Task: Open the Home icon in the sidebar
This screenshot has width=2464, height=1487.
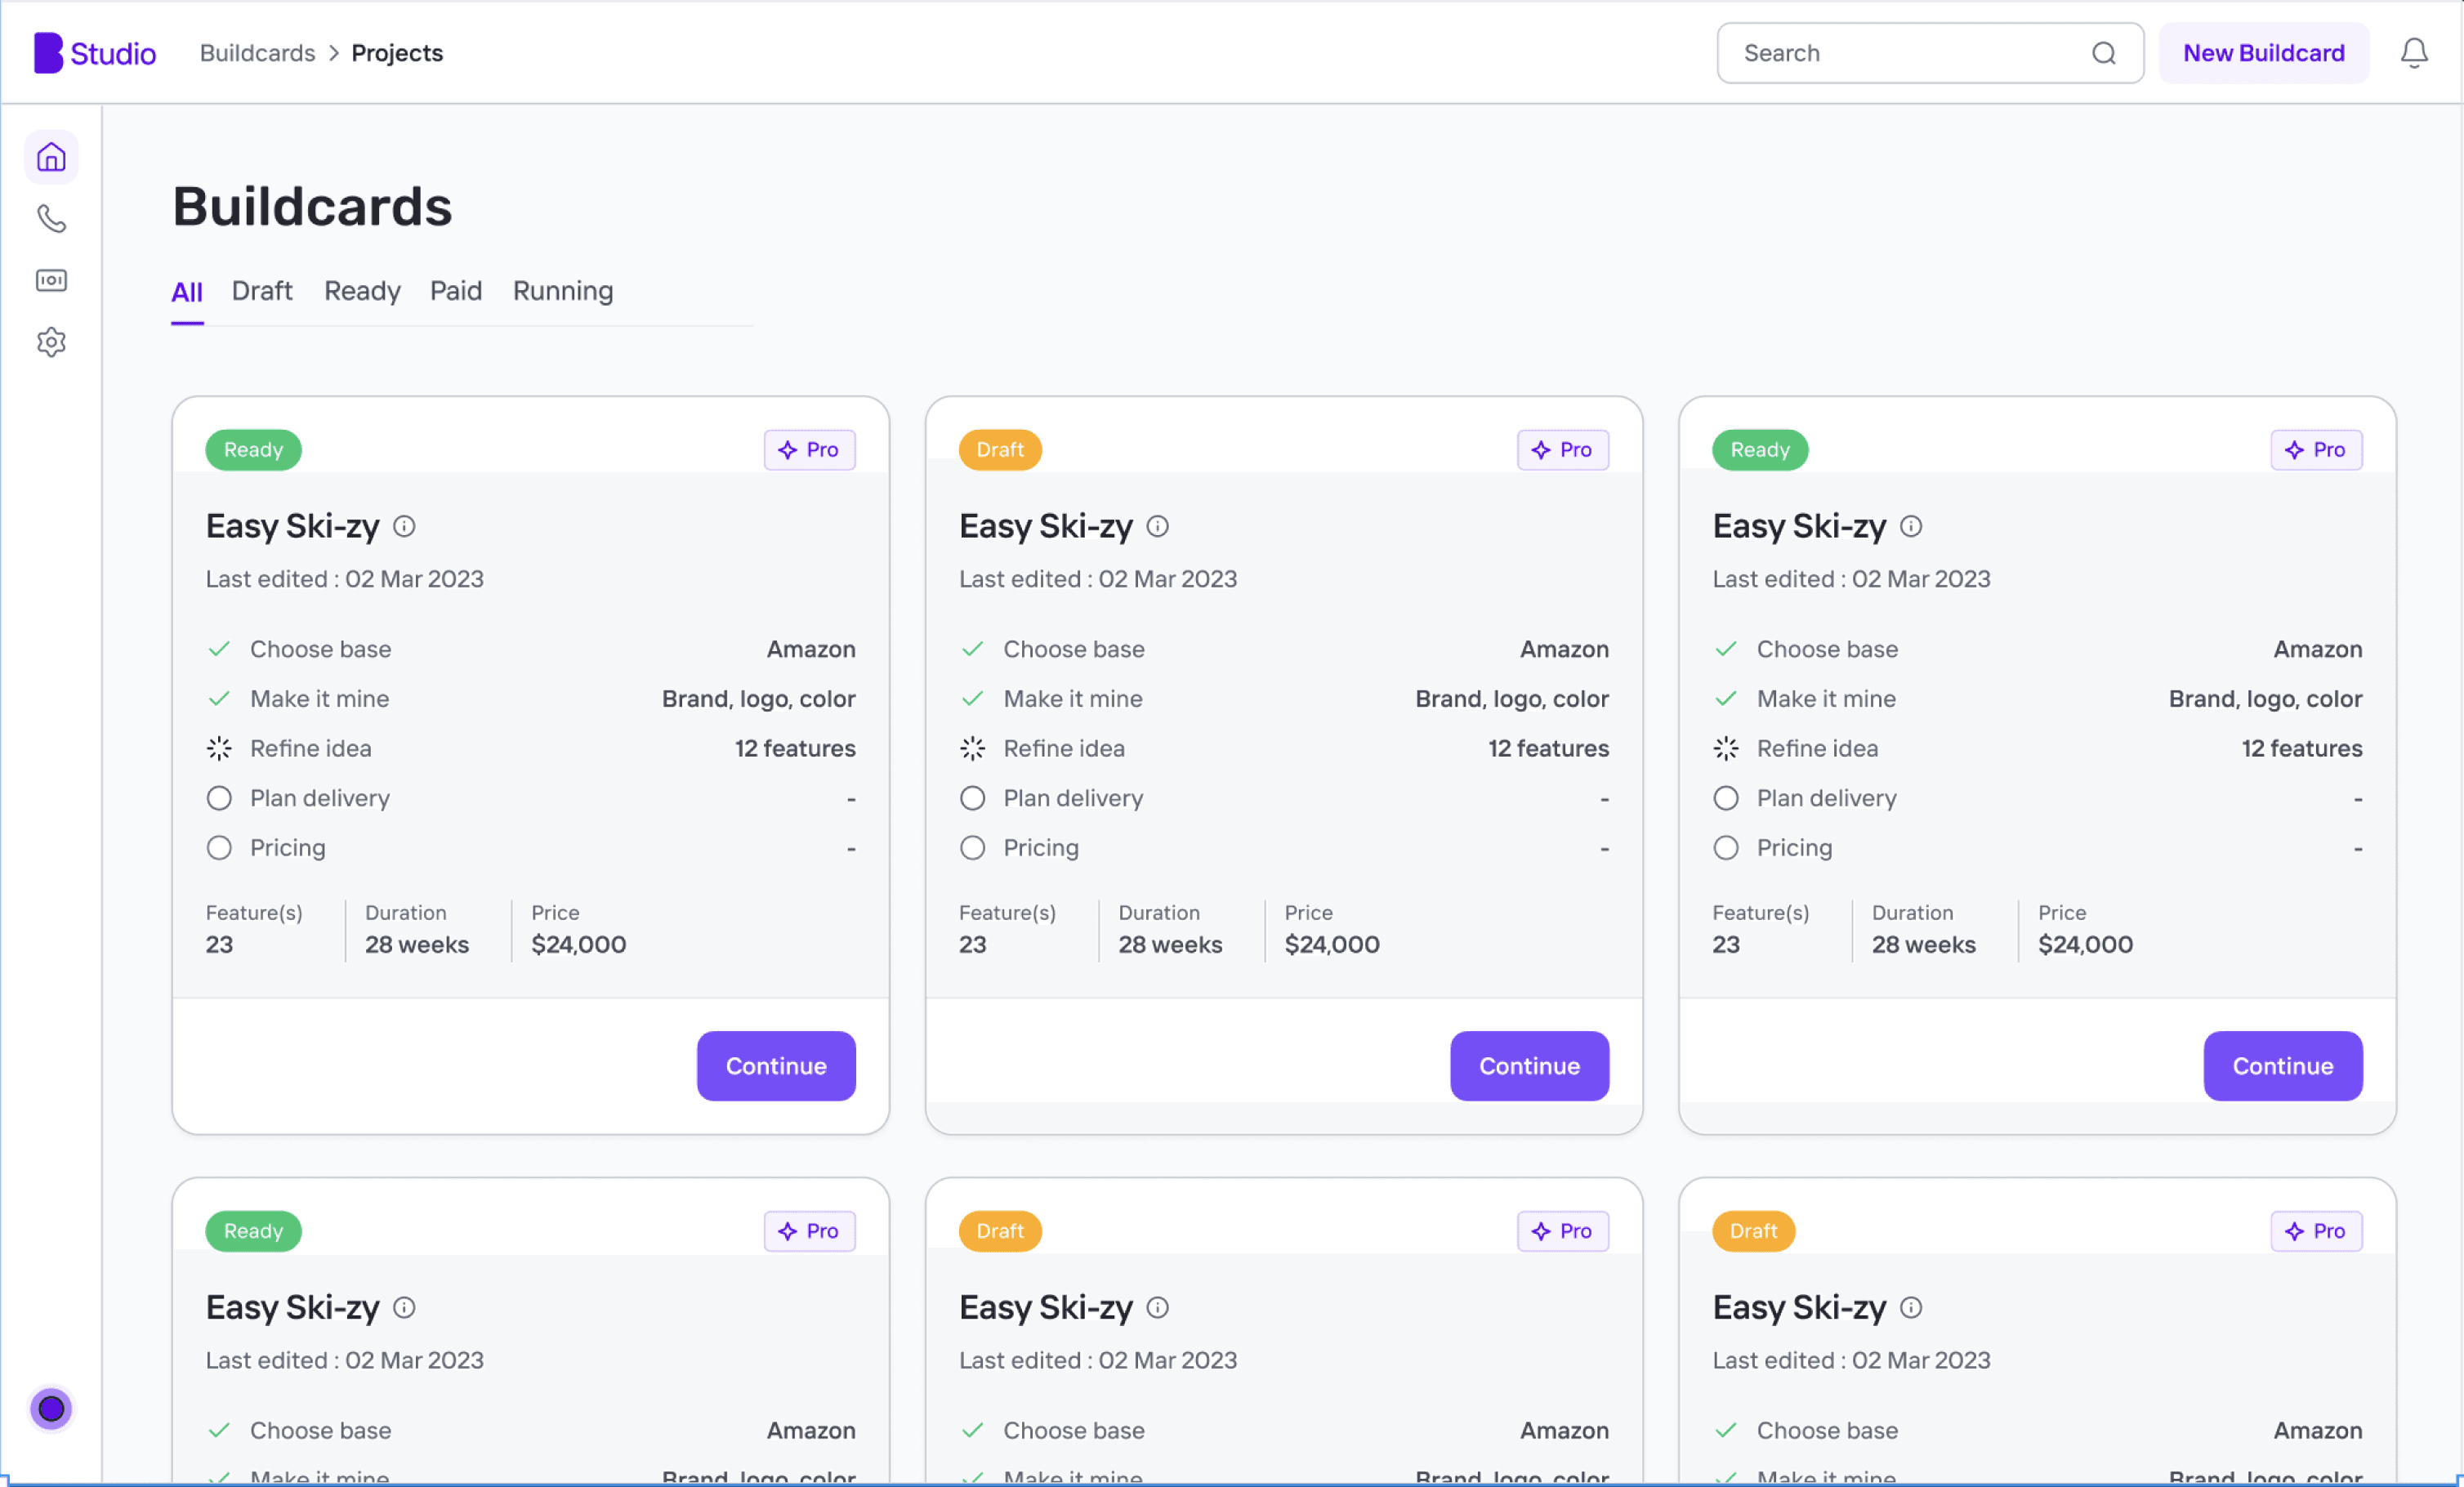Action: 51,157
